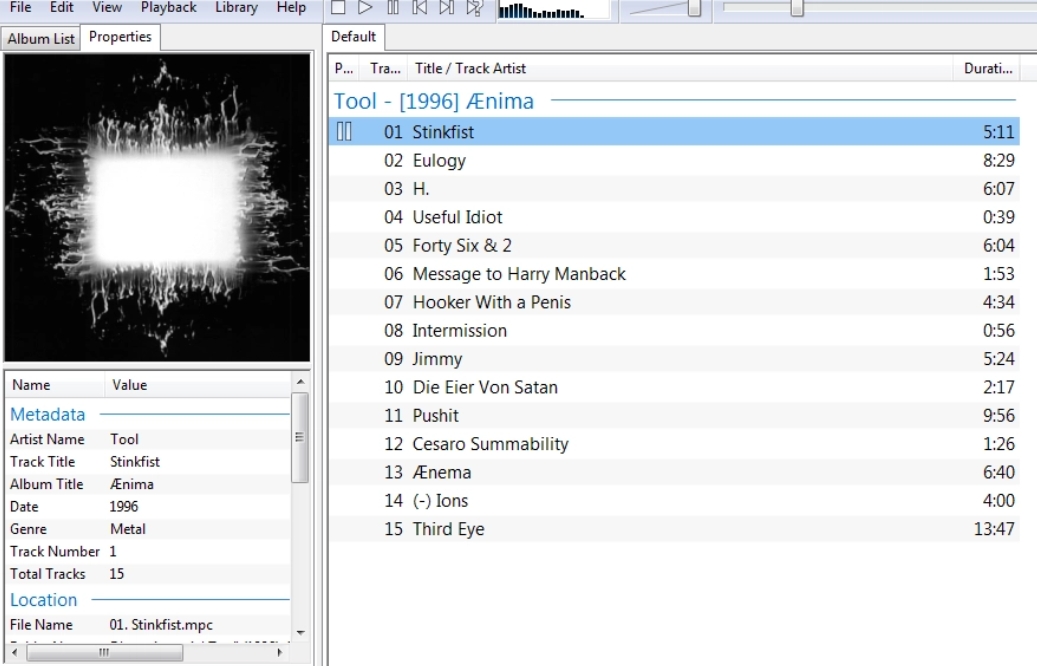Click the Album Title value Ænima
This screenshot has width=1037, height=666.
tap(132, 484)
